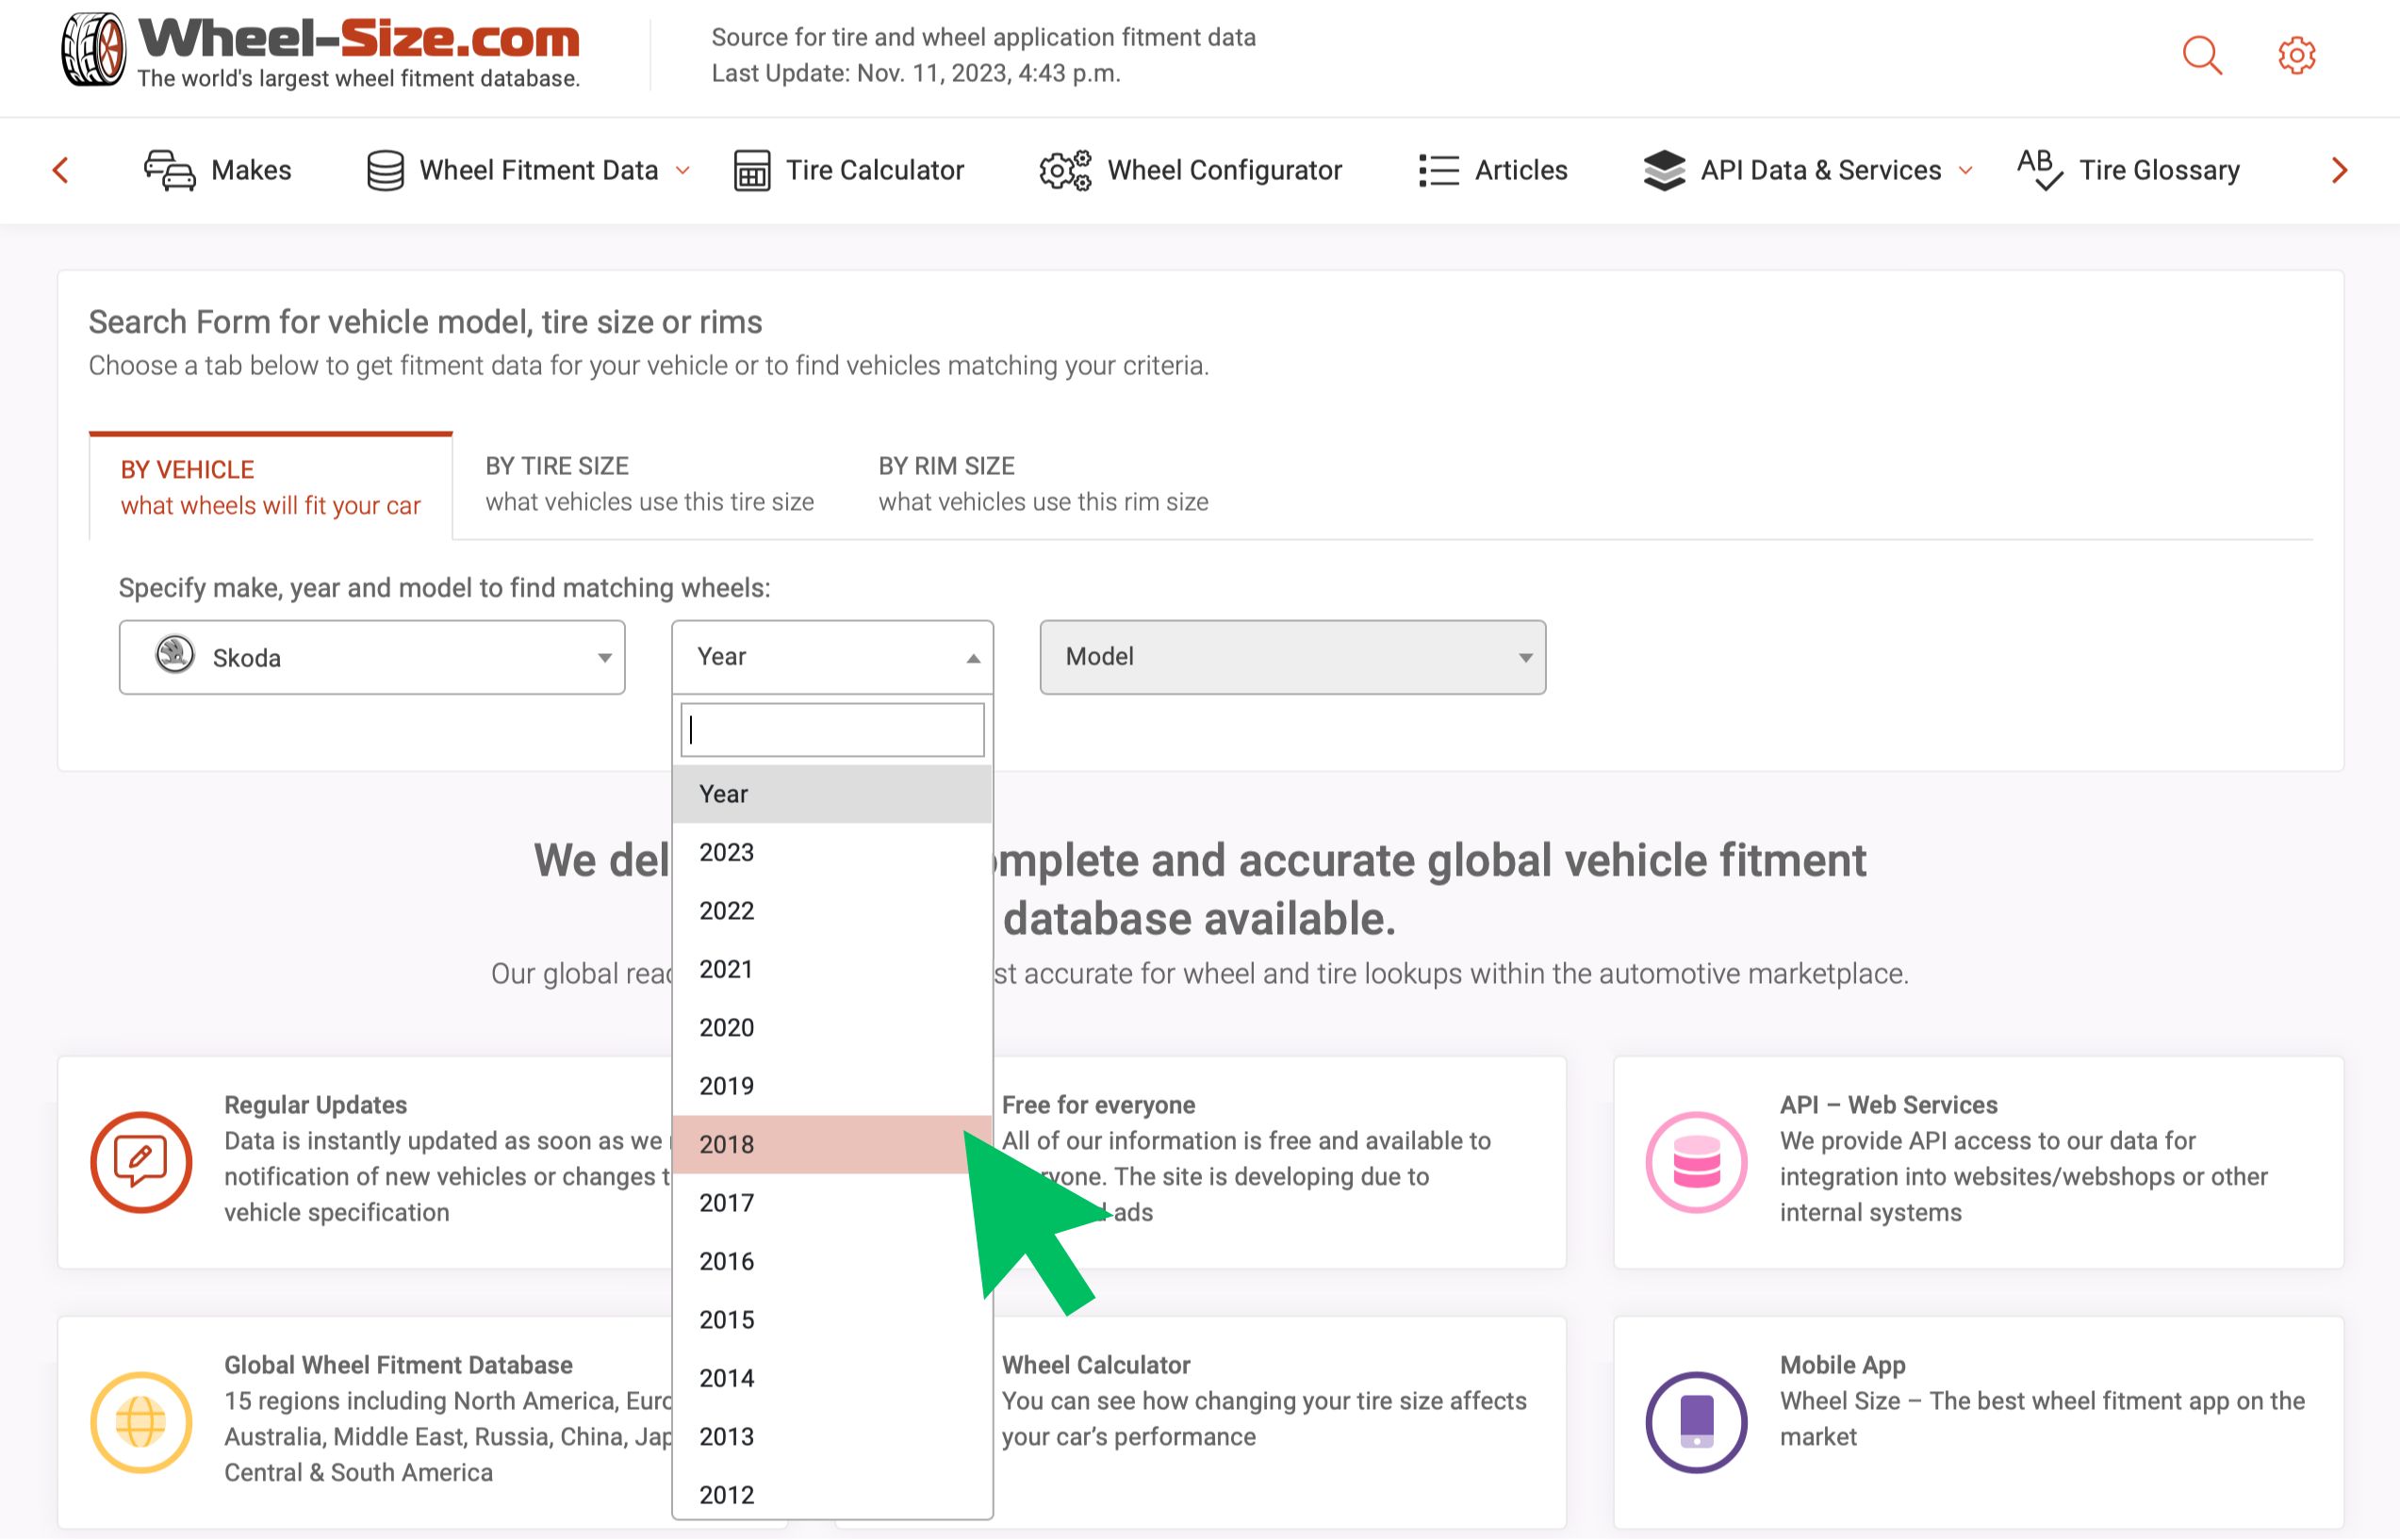Click the Makes cars icon
Image resolution: width=2400 pixels, height=1540 pixels.
(x=170, y=170)
